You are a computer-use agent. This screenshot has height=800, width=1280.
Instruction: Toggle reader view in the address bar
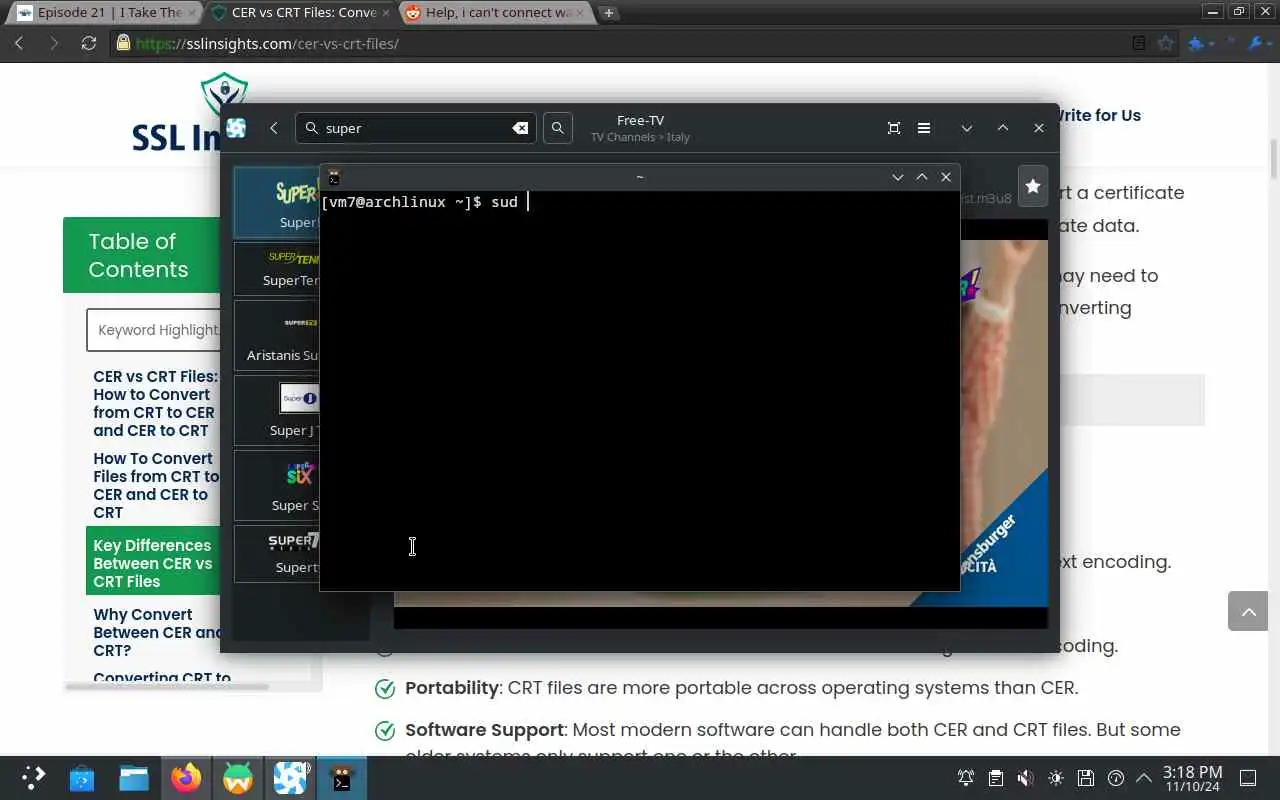pyautogui.click(x=1139, y=43)
